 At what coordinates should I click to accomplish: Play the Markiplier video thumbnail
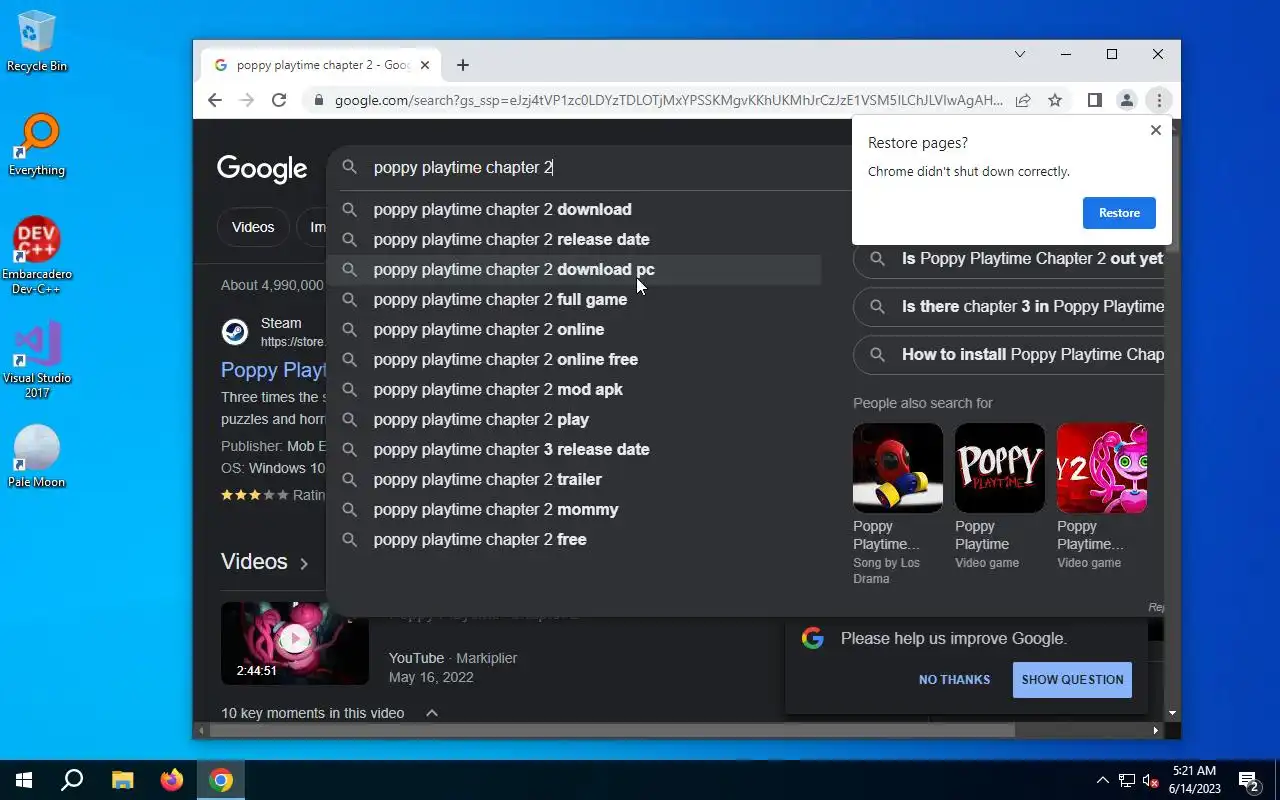tap(294, 642)
